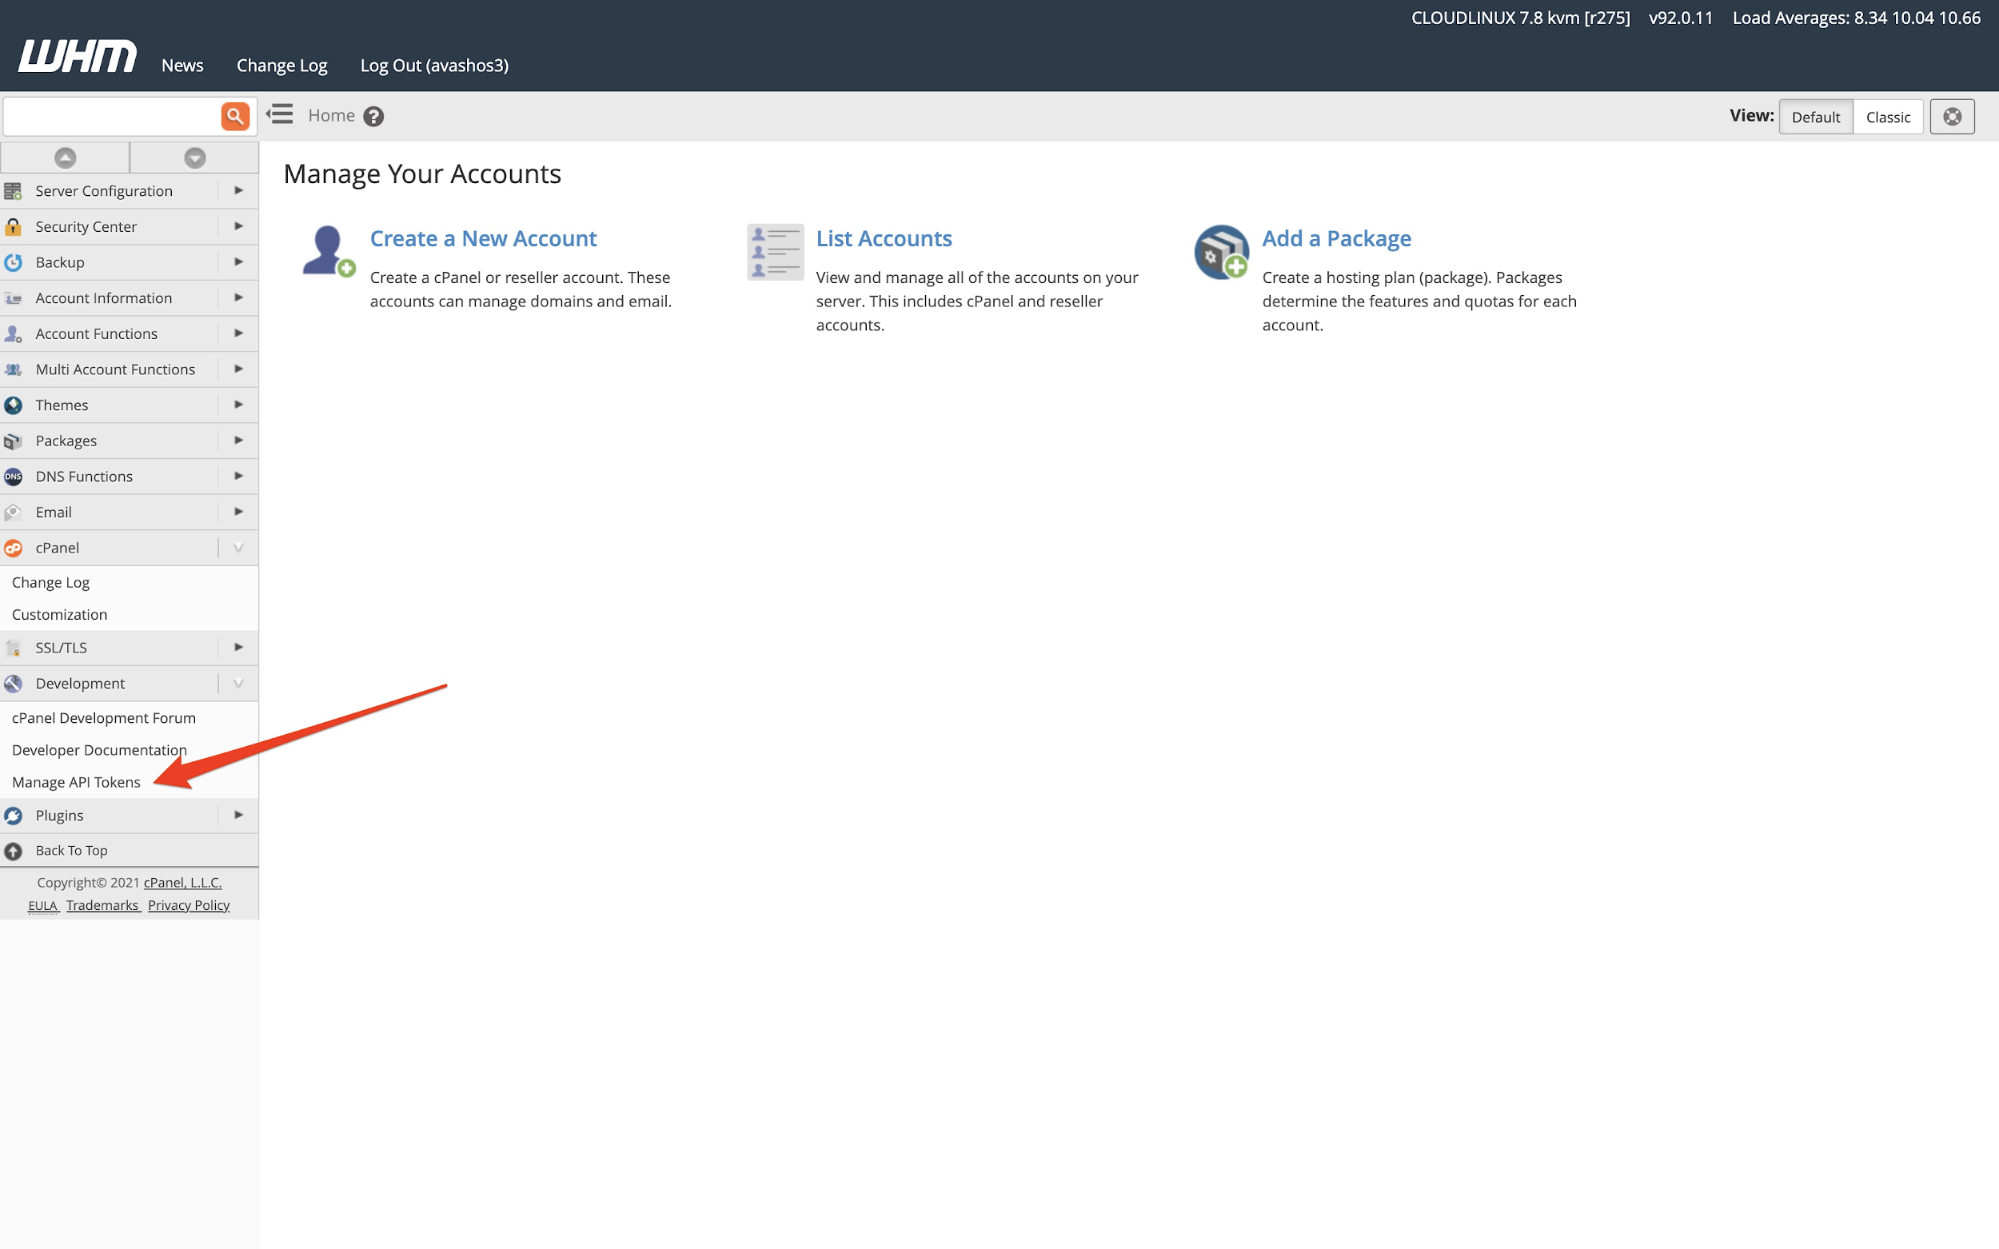This screenshot has width=1999, height=1249.
Task: Open Developer Documentation
Action: tap(99, 750)
